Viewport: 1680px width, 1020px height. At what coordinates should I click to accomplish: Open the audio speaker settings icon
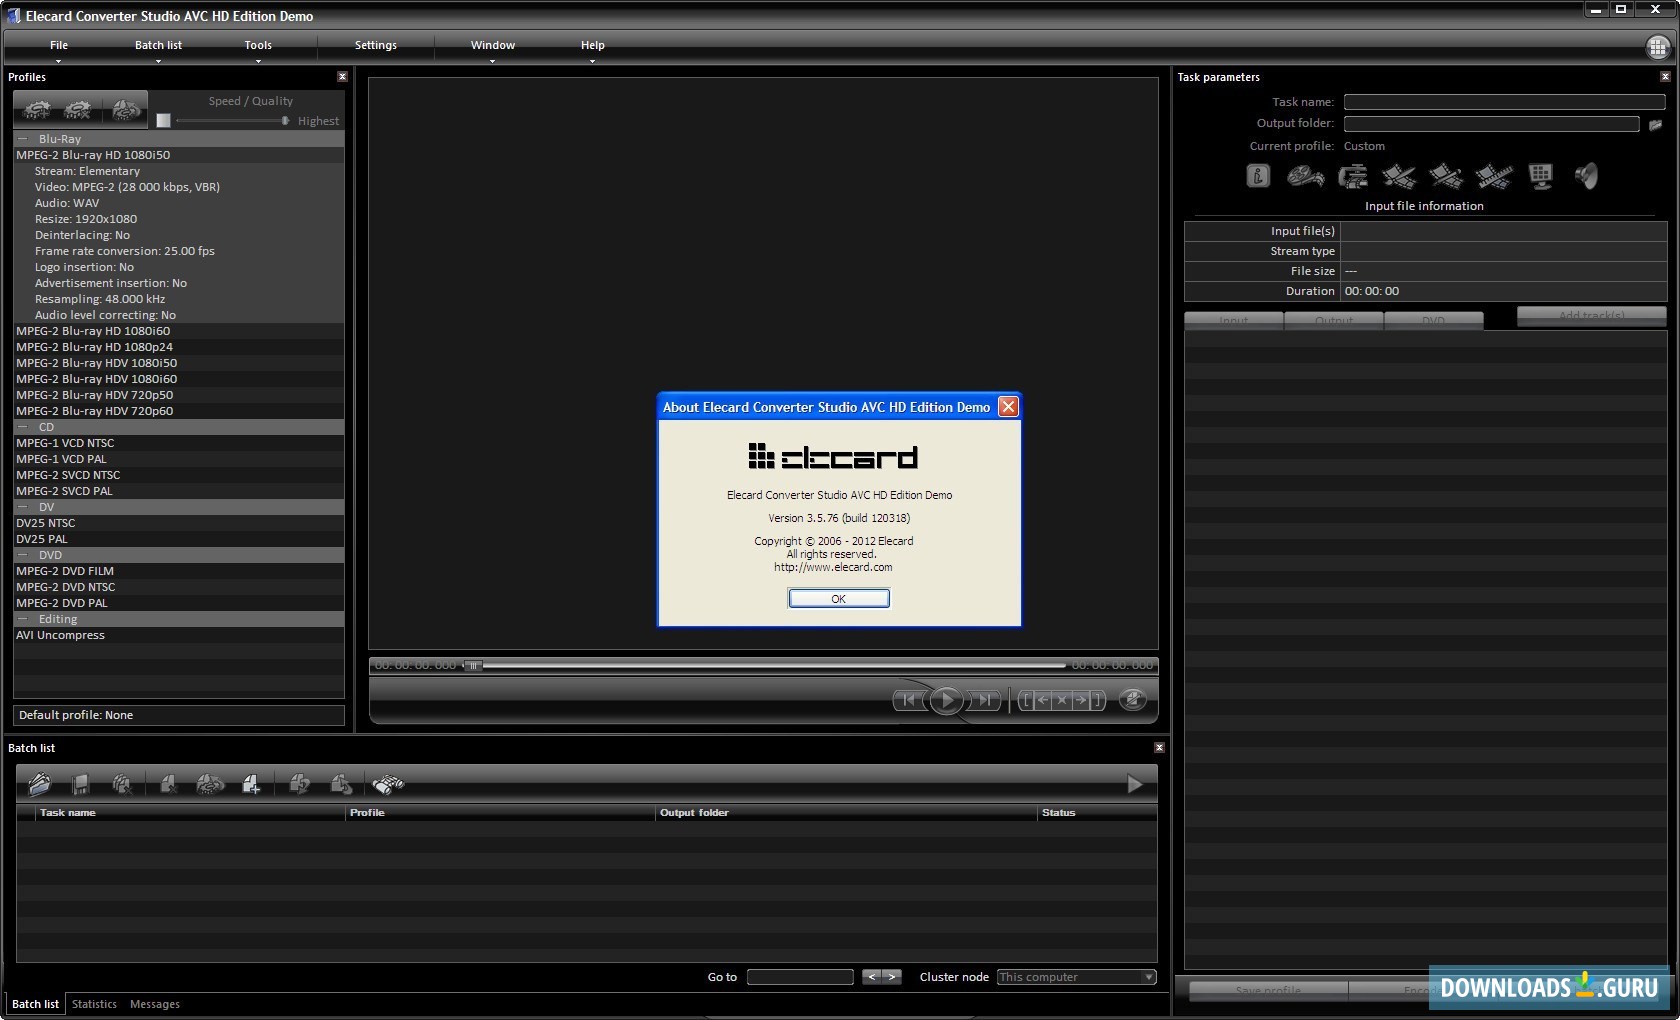[x=1587, y=176]
